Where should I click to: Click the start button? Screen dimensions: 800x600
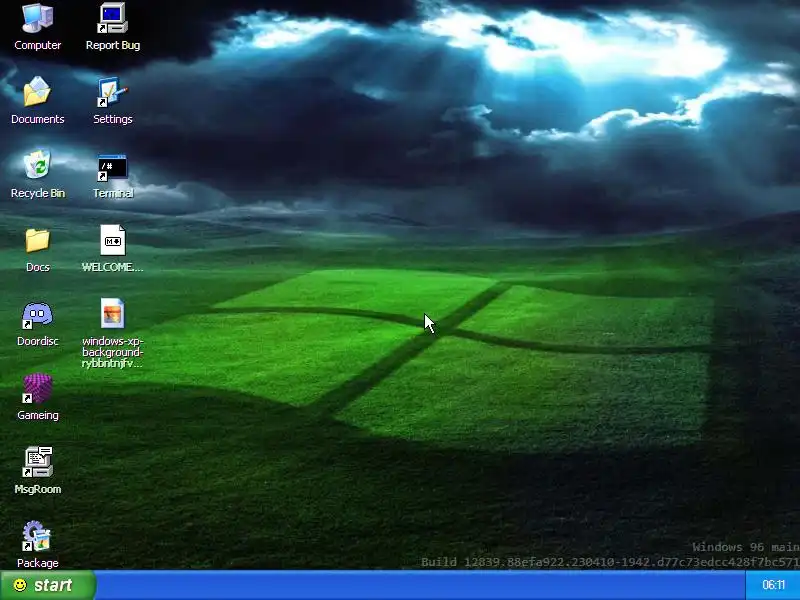pos(47,585)
